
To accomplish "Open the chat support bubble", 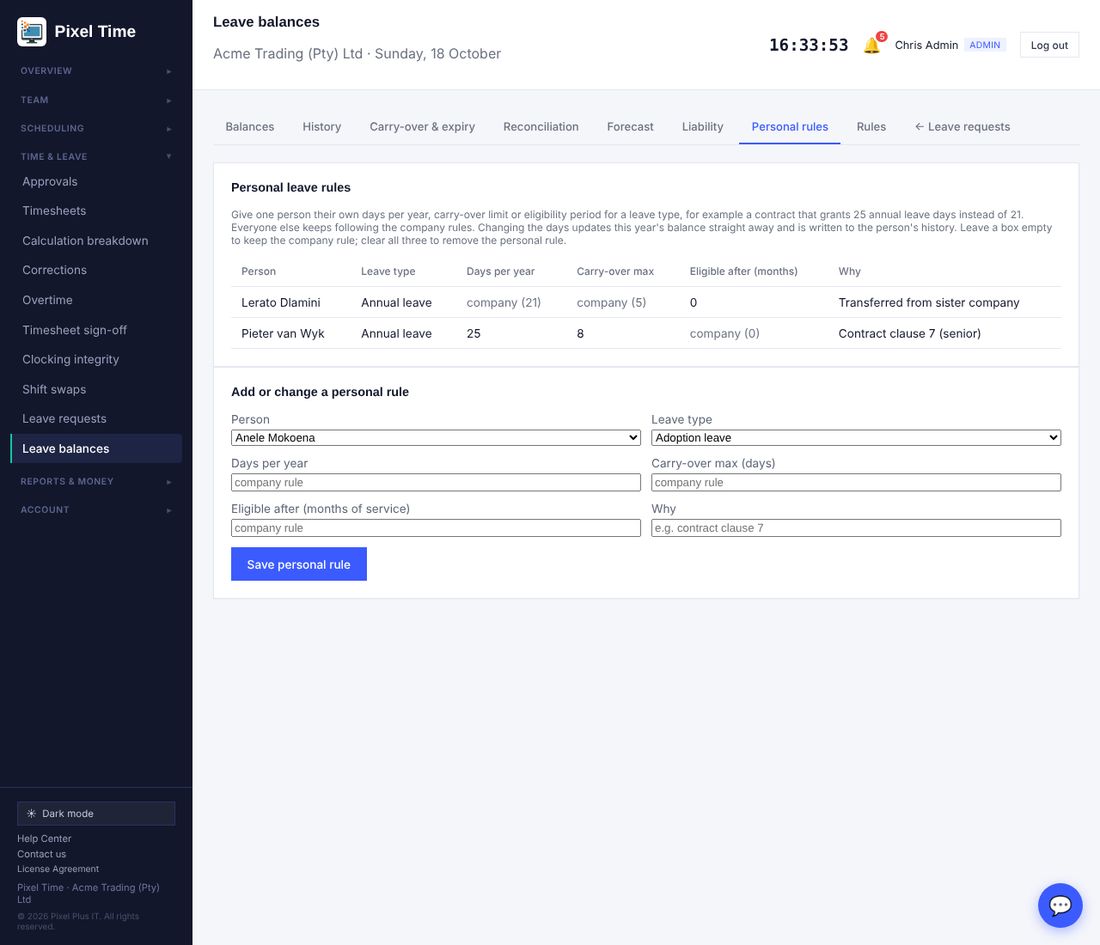I will click(x=1059, y=905).
